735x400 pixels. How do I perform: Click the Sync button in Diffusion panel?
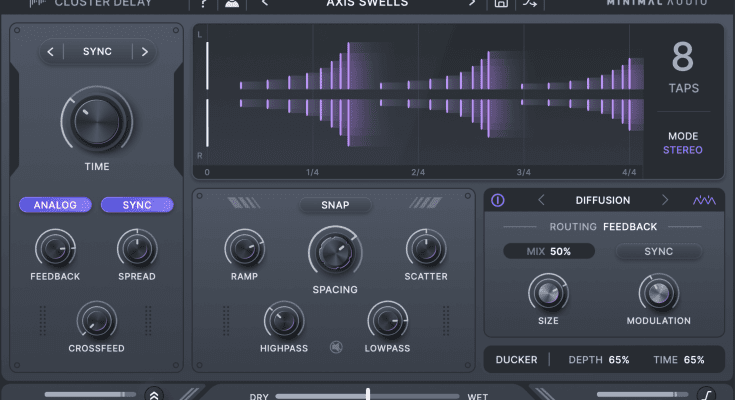(x=658, y=252)
